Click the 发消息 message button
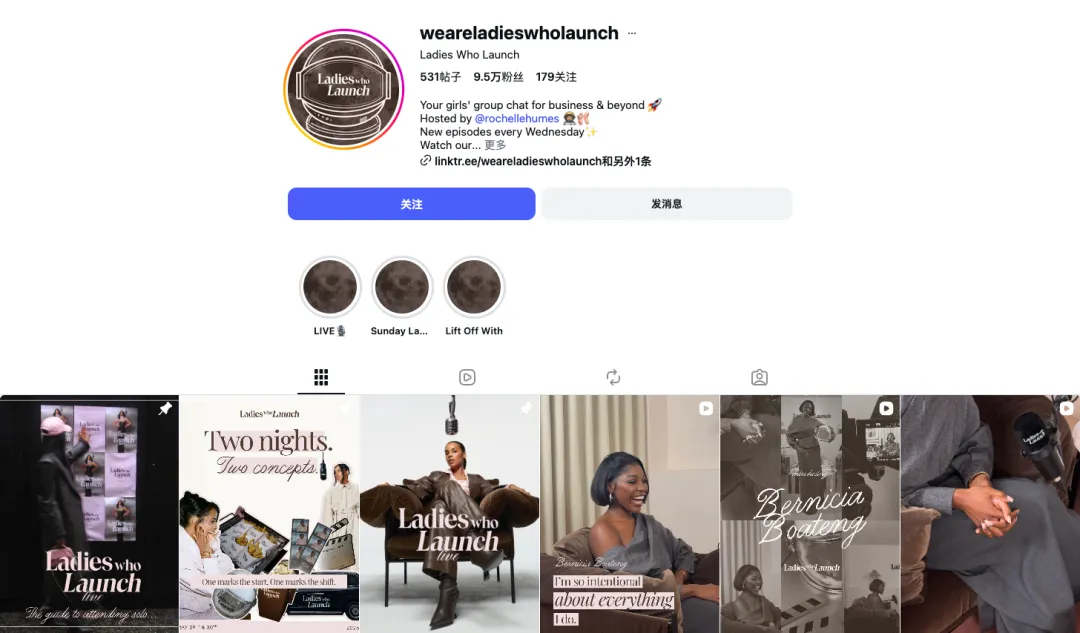 [x=666, y=204]
